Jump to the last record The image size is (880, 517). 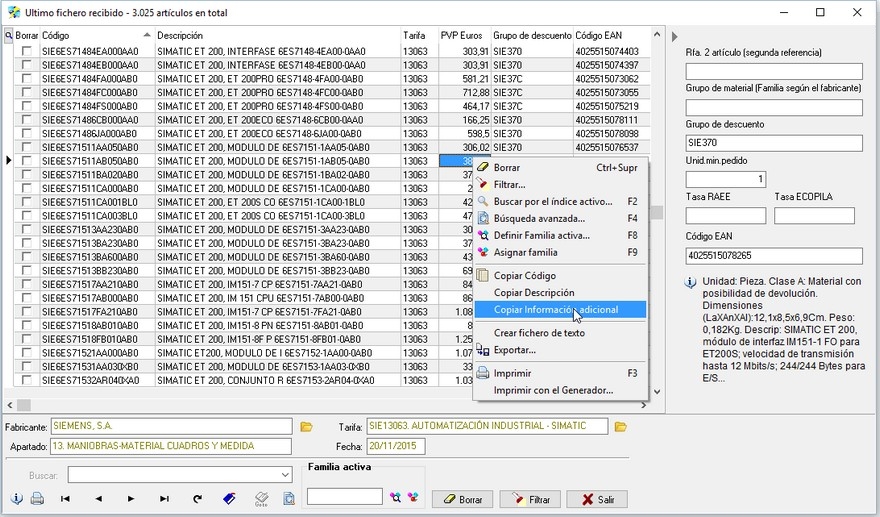[164, 498]
